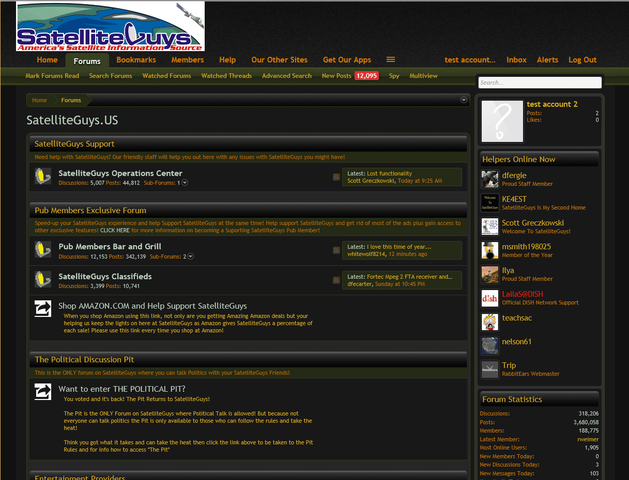Open Want to enter THE POLITICAL PIT link
The width and height of the screenshot is (629, 480).
click(122, 389)
